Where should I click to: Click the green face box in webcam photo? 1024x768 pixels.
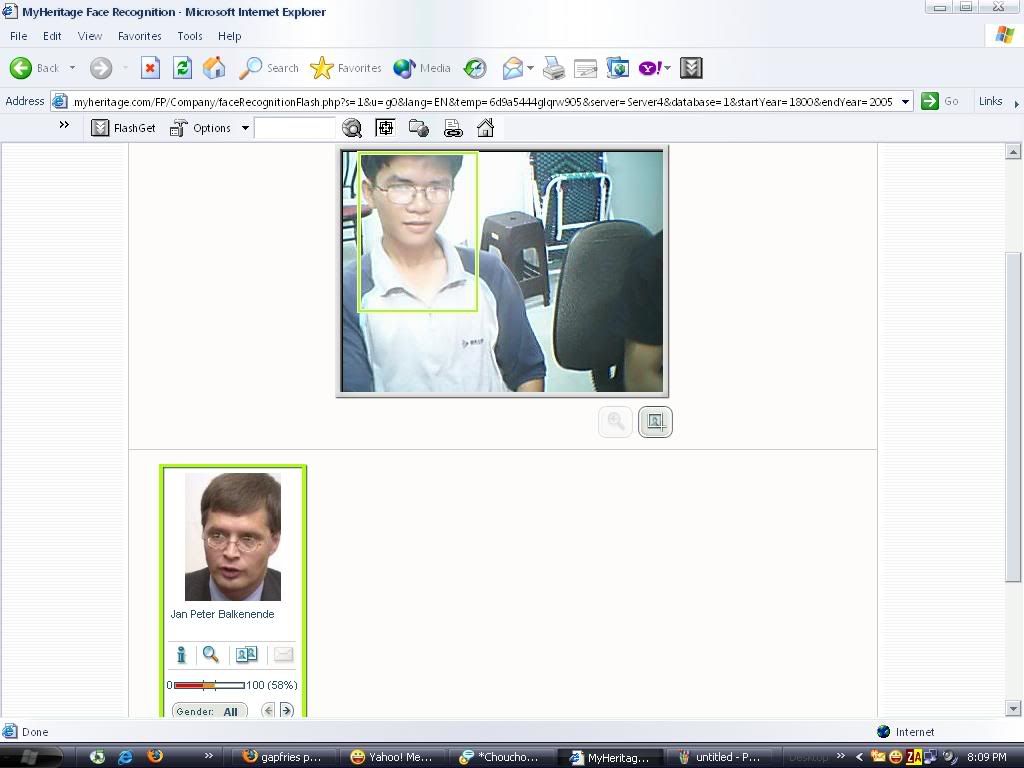click(418, 232)
